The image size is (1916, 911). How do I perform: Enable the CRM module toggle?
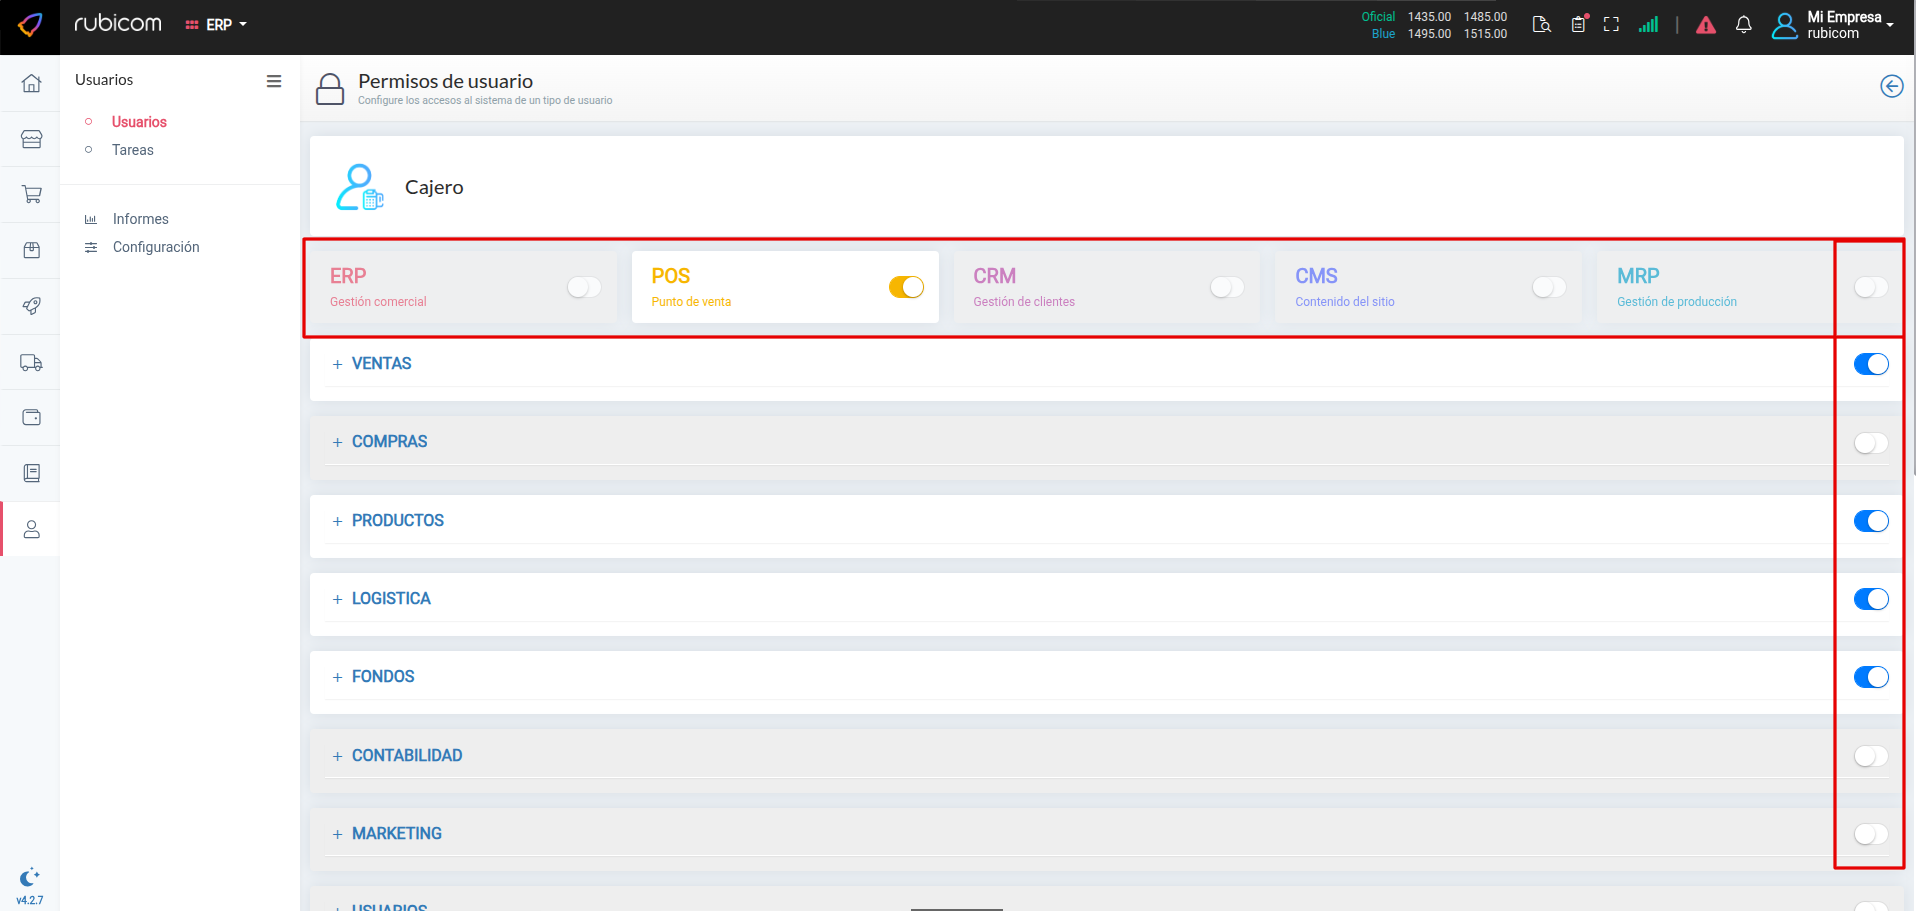[x=1227, y=287]
